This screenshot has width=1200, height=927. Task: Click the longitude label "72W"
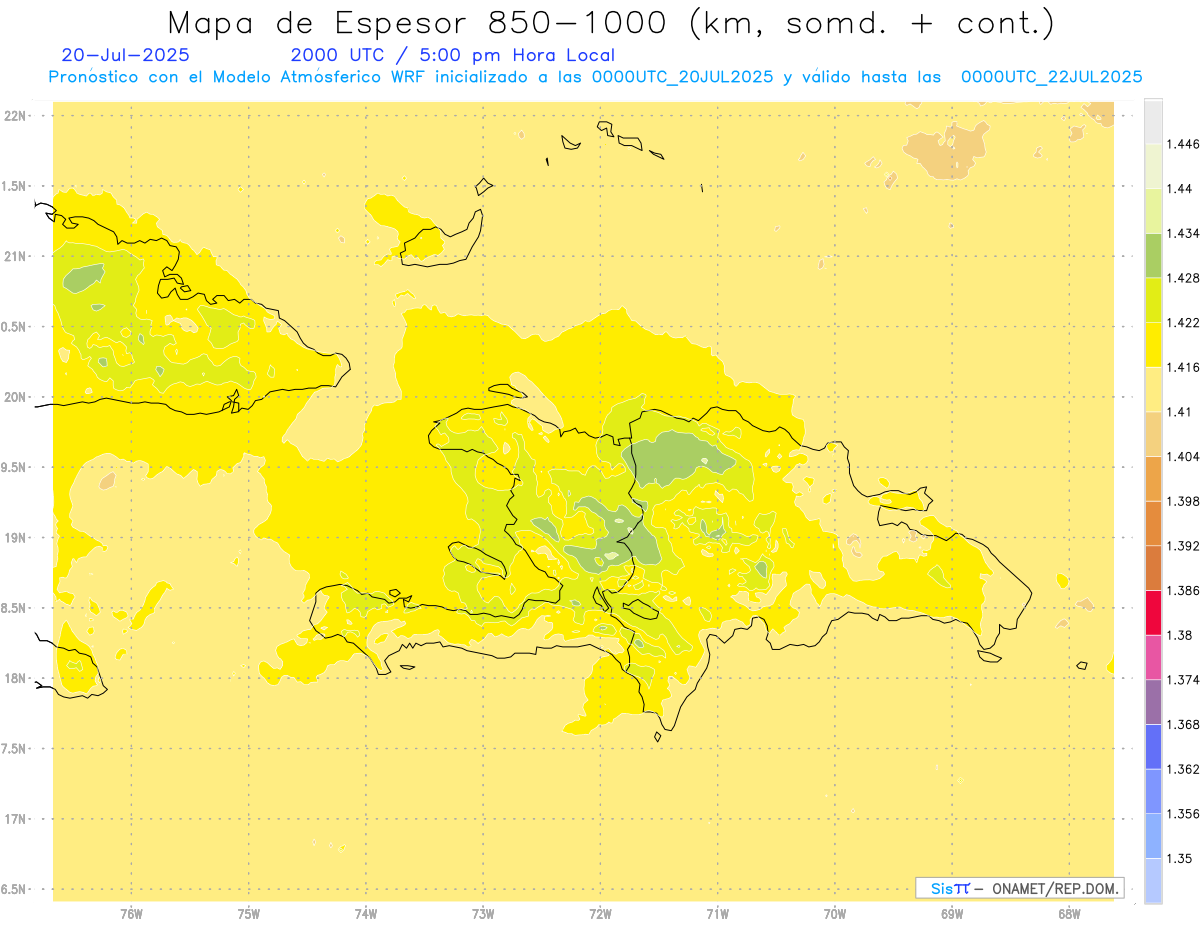click(600, 913)
